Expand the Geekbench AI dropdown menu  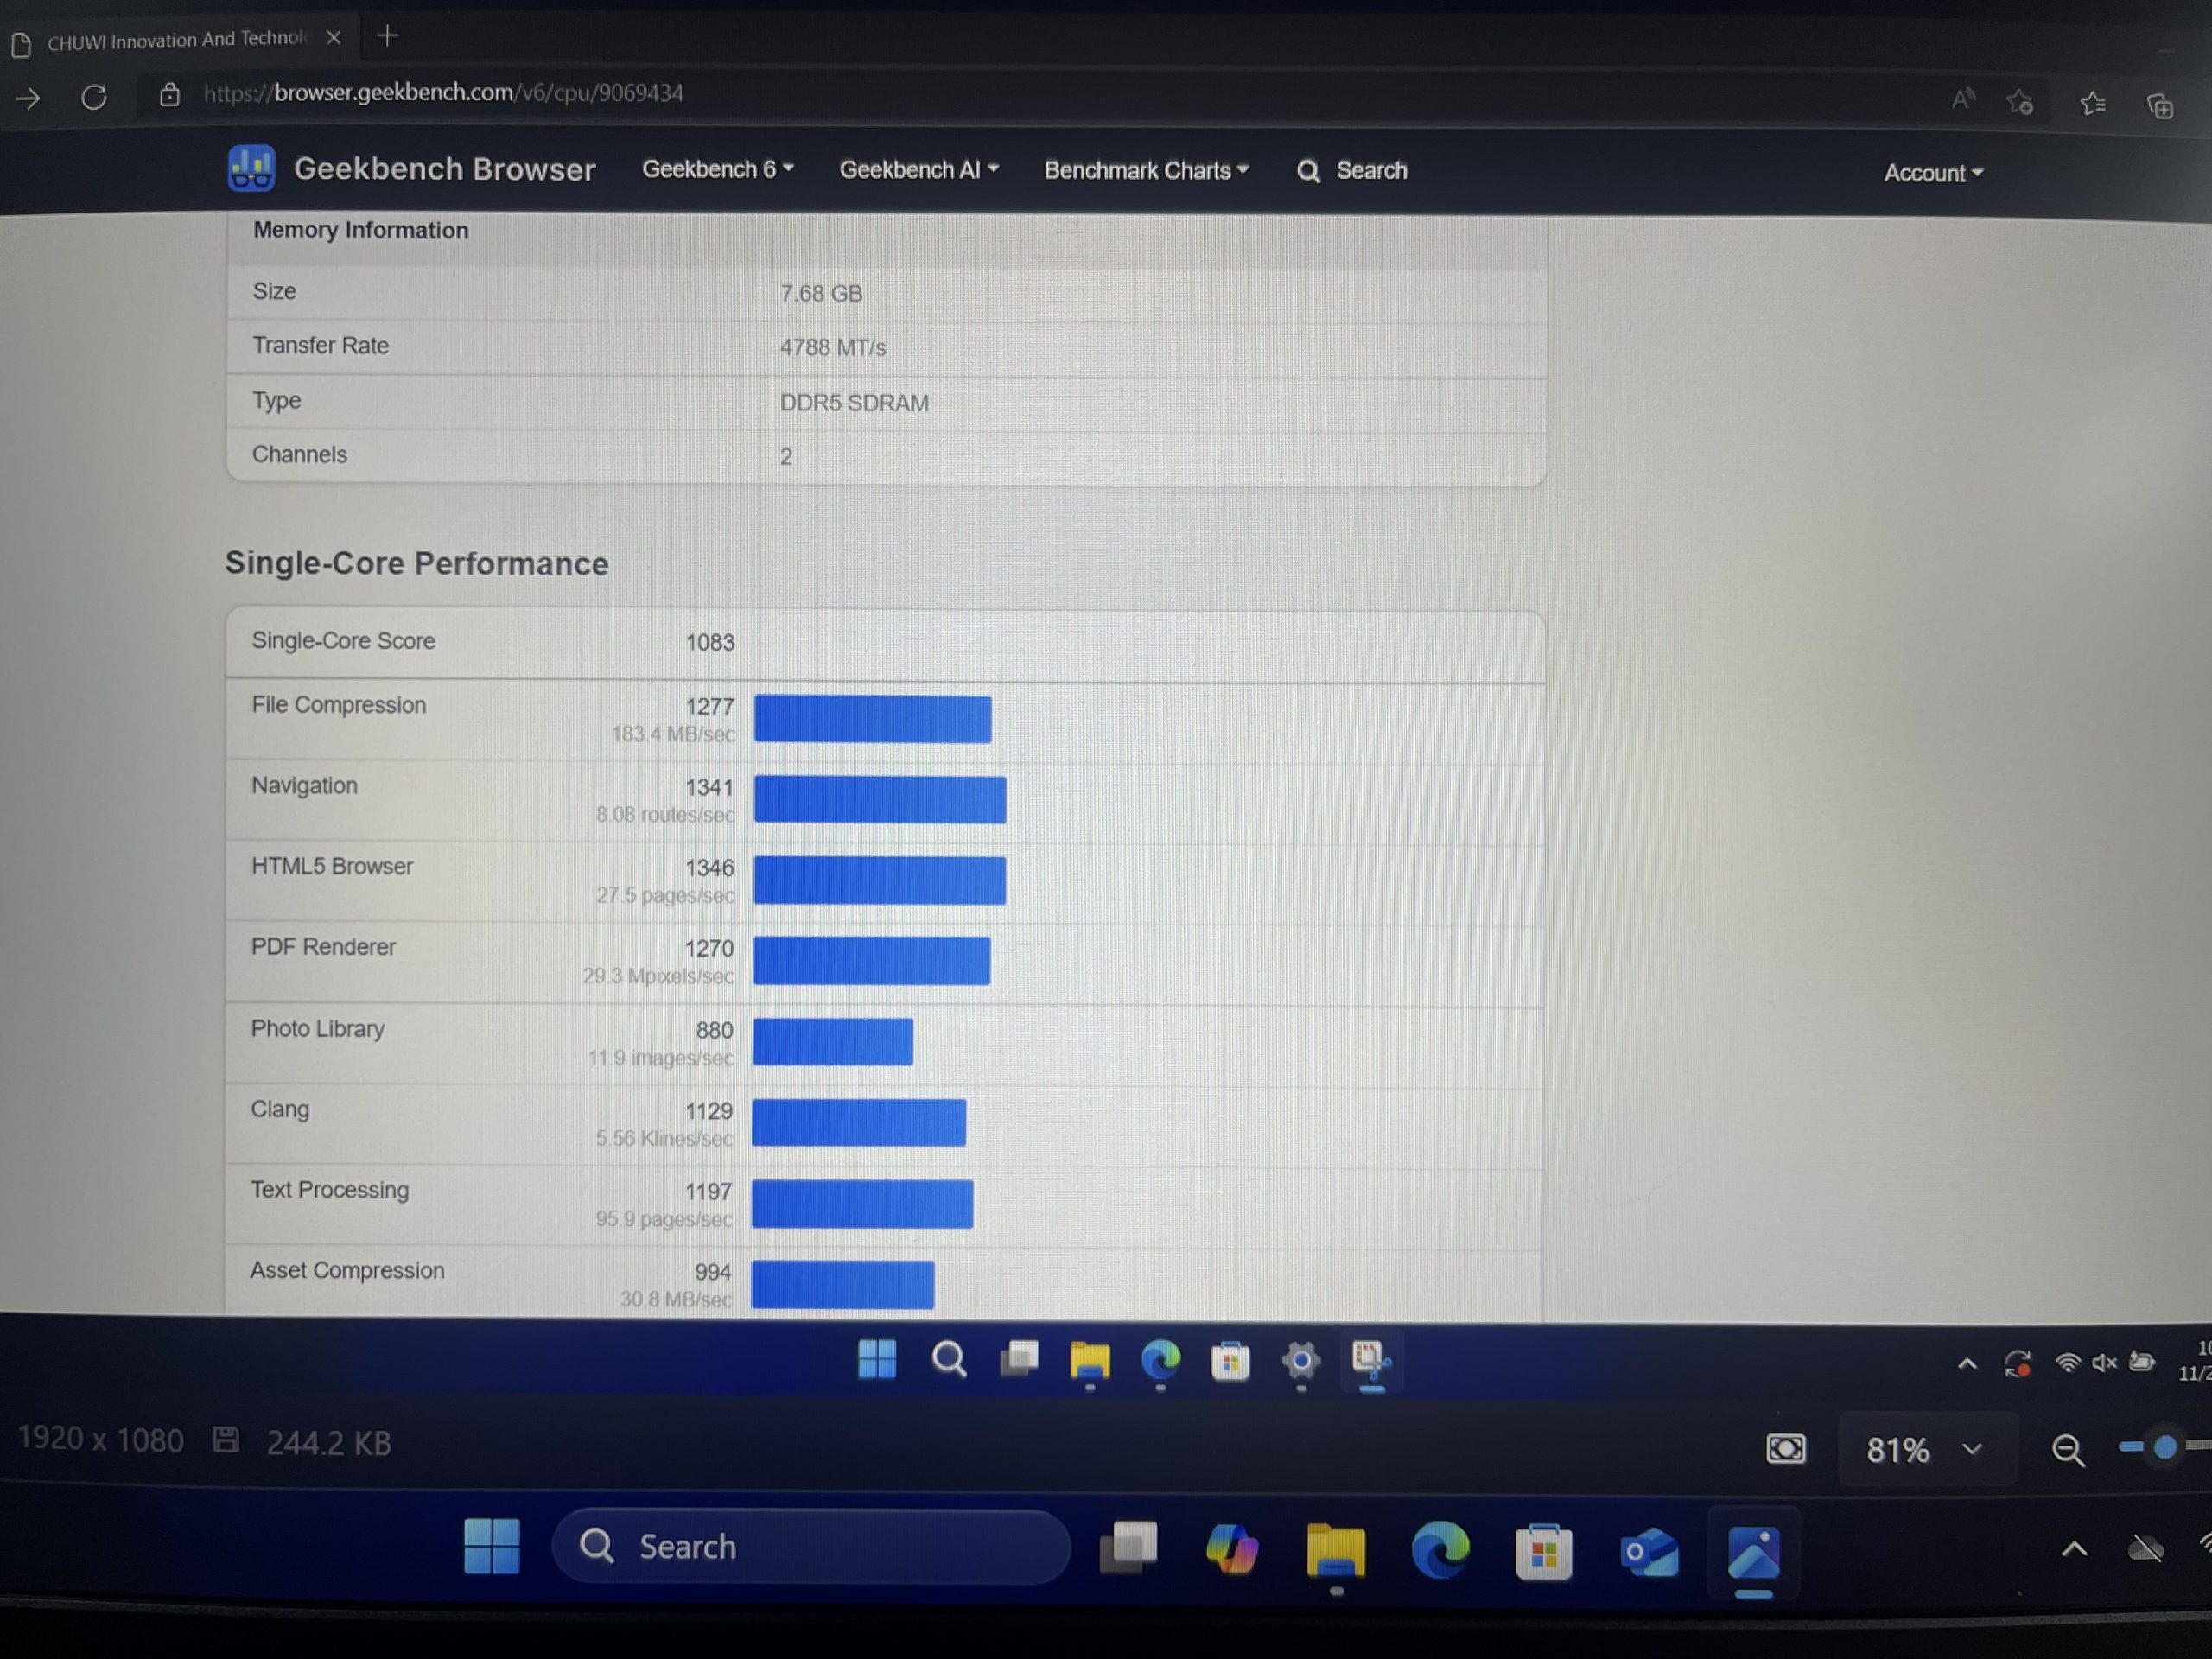click(918, 170)
